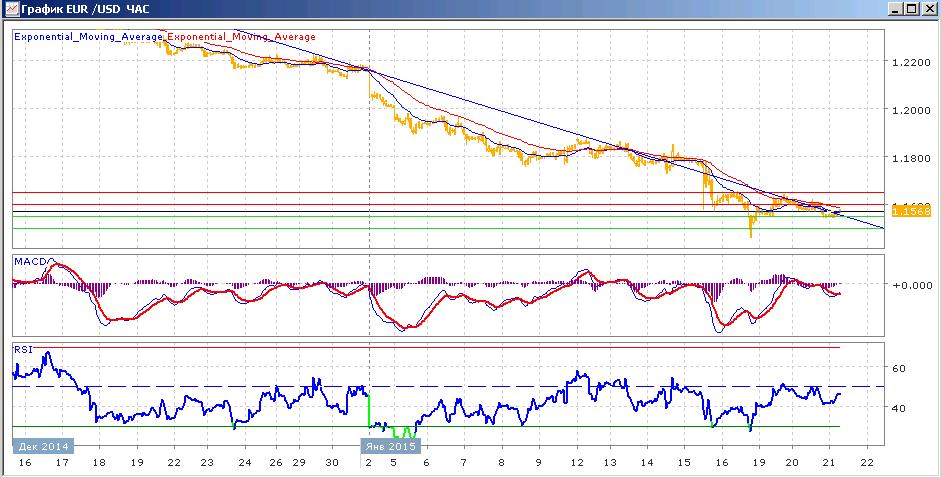Screen dimensions: 942x478
Task: Click the 1.1800 price axis label
Action: coord(913,160)
